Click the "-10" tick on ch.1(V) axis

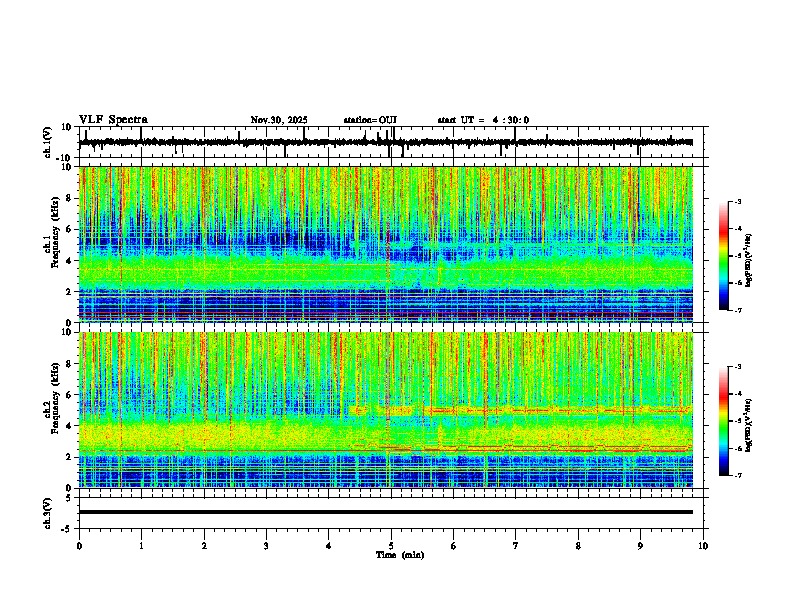click(65, 158)
